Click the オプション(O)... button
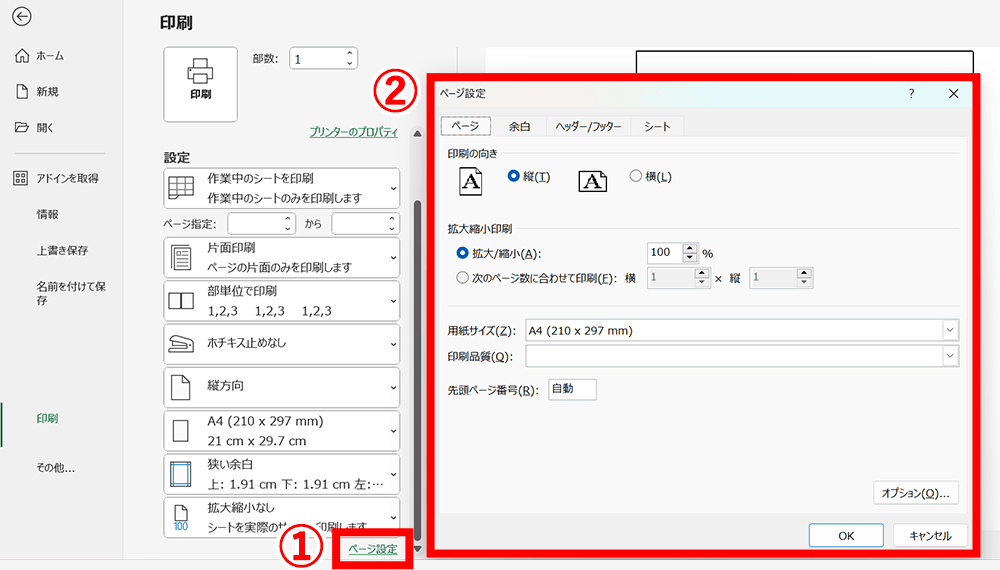 click(916, 493)
